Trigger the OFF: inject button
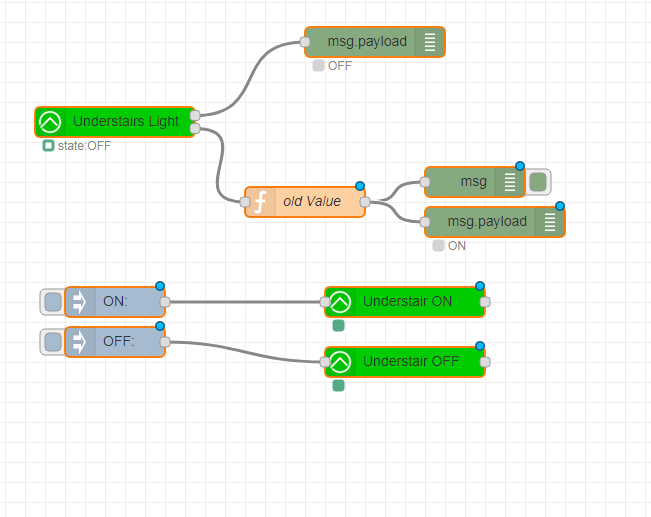Viewport: 651px width, 517px height. click(x=53, y=342)
